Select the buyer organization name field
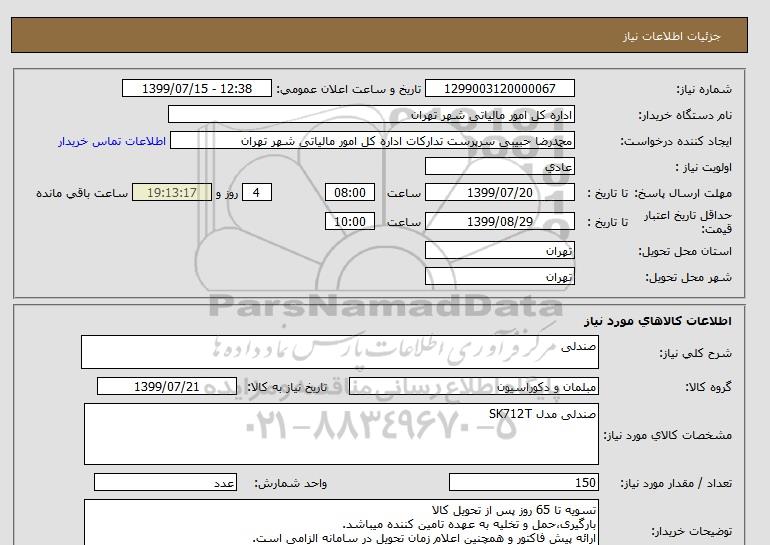 click(371, 114)
